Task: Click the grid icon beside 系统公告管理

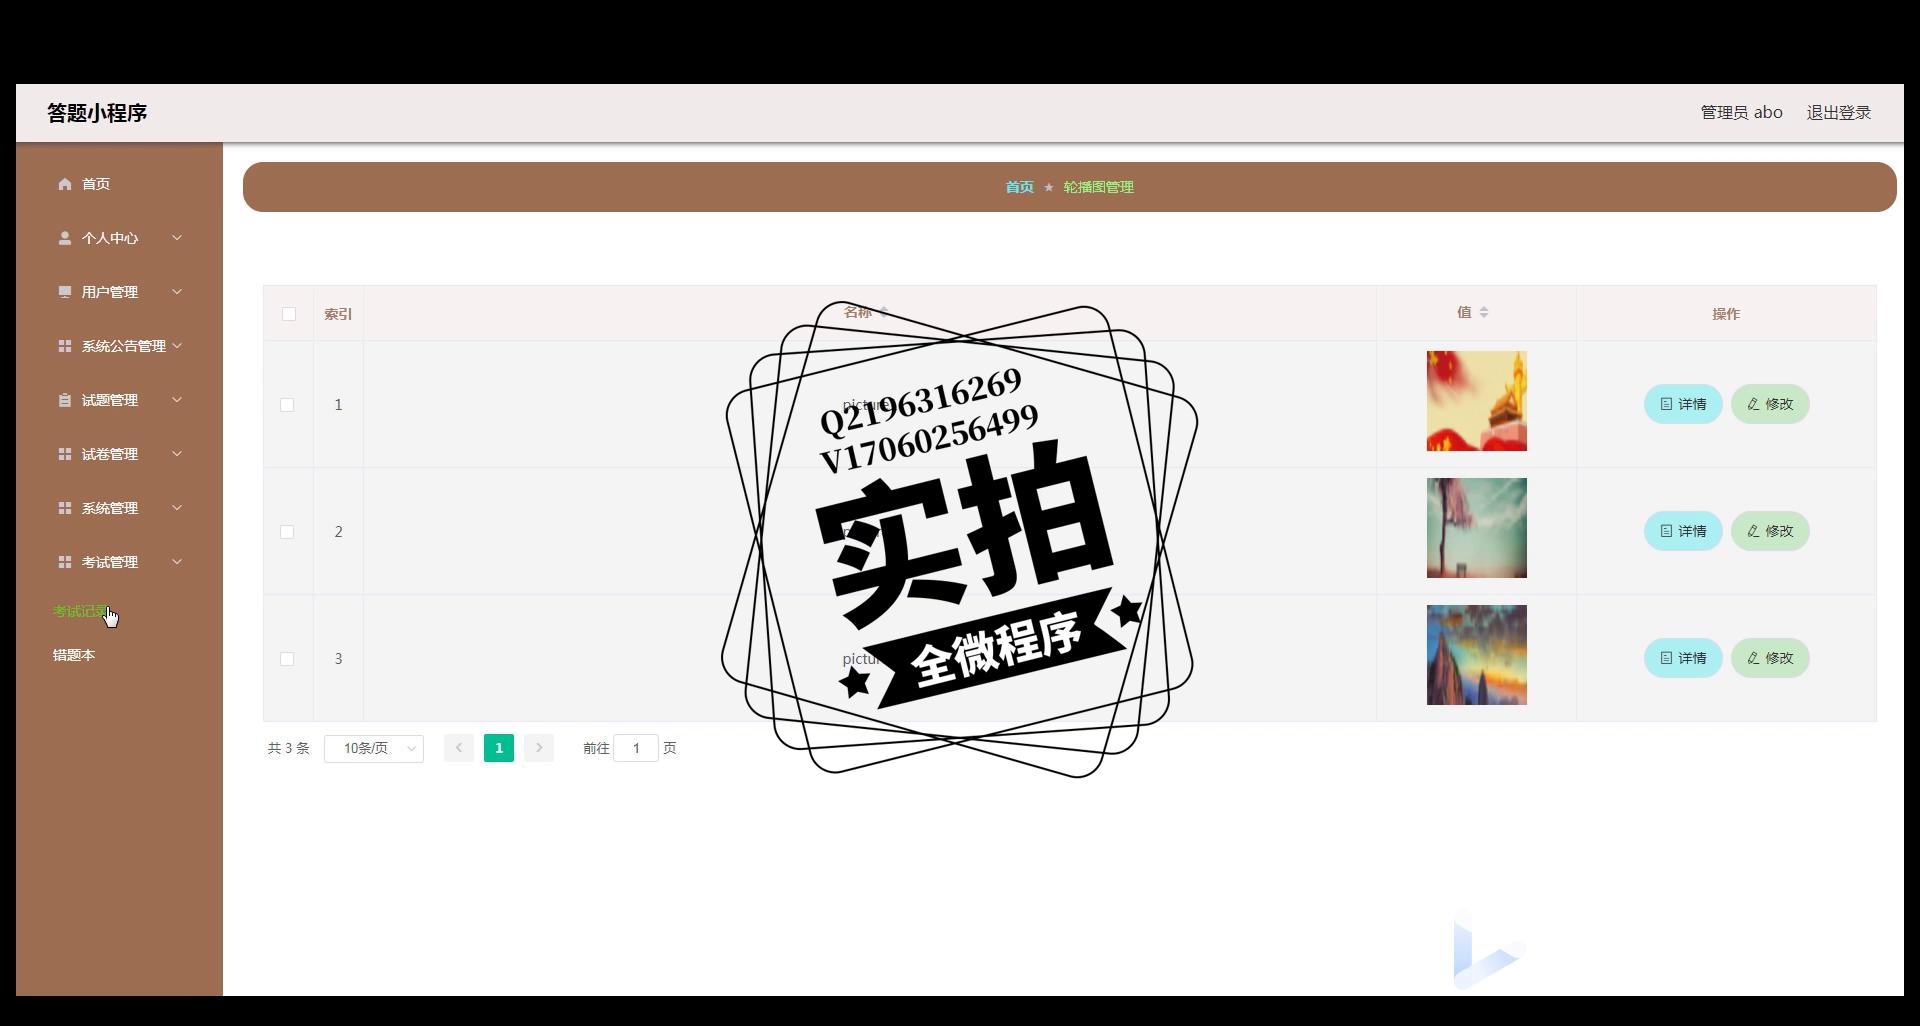Action: [65, 346]
